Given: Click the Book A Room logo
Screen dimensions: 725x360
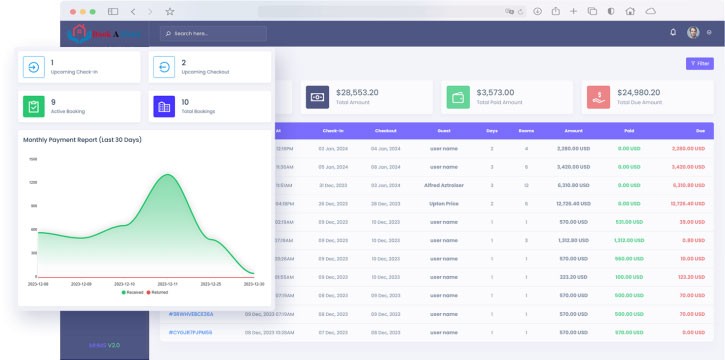Looking at the screenshot, I should (x=104, y=34).
